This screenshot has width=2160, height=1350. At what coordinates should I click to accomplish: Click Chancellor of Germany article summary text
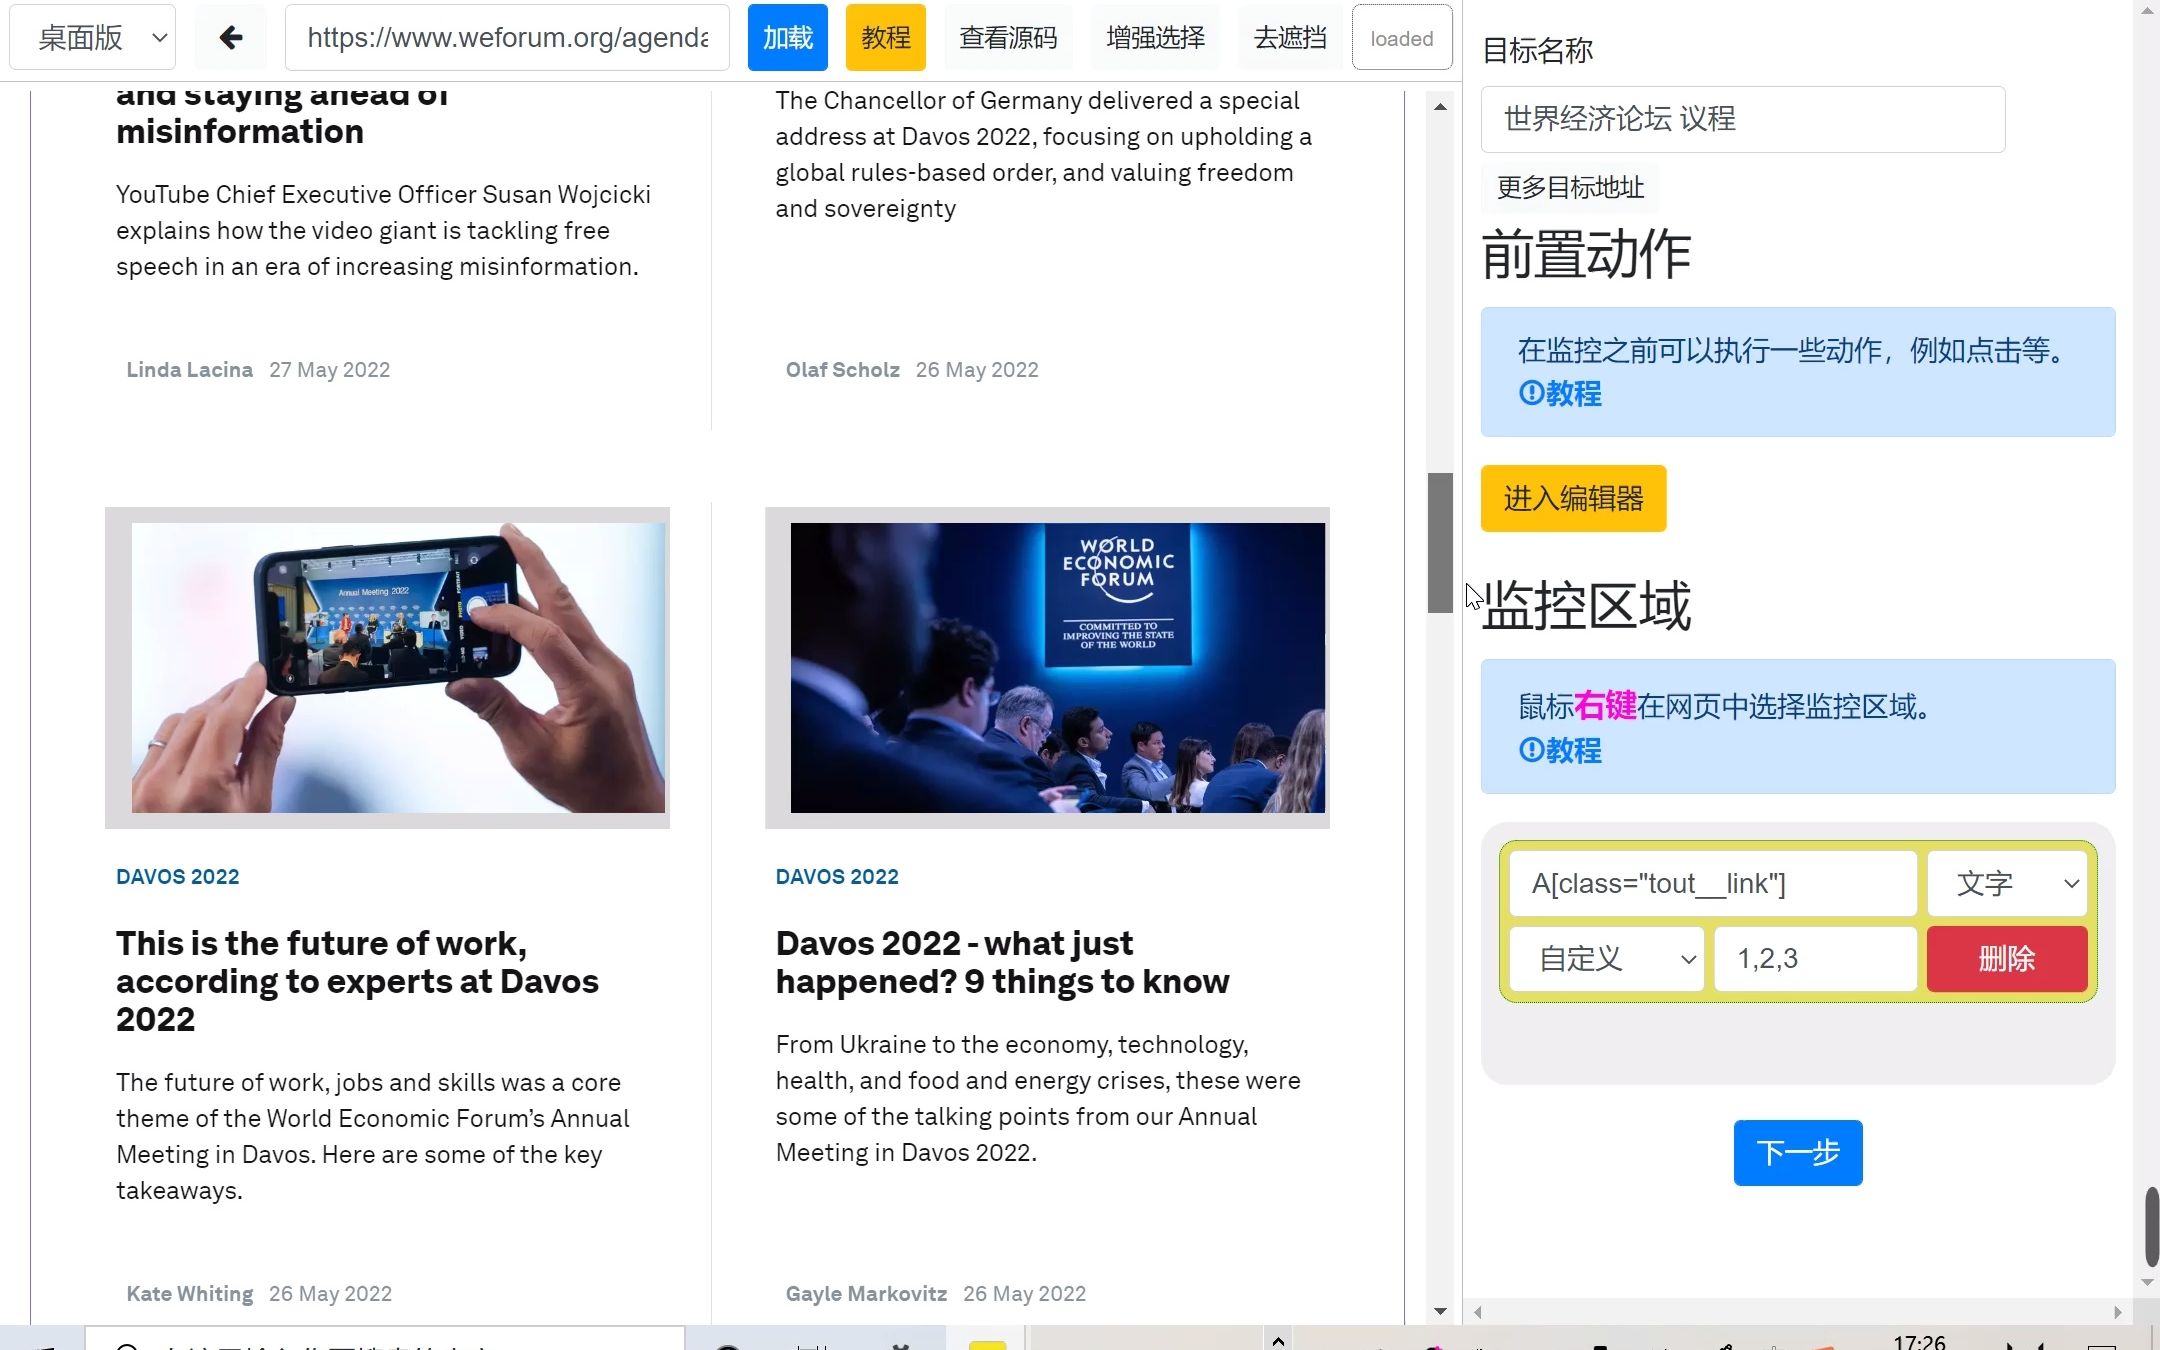(x=1044, y=155)
